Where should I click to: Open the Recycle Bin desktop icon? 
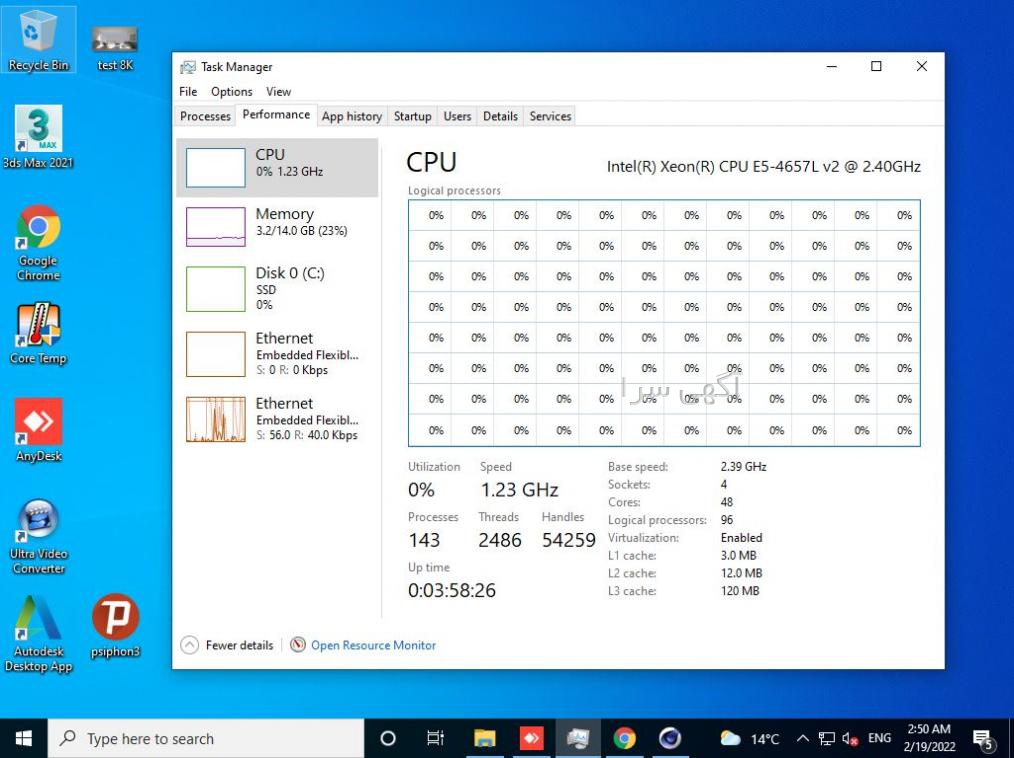38,39
